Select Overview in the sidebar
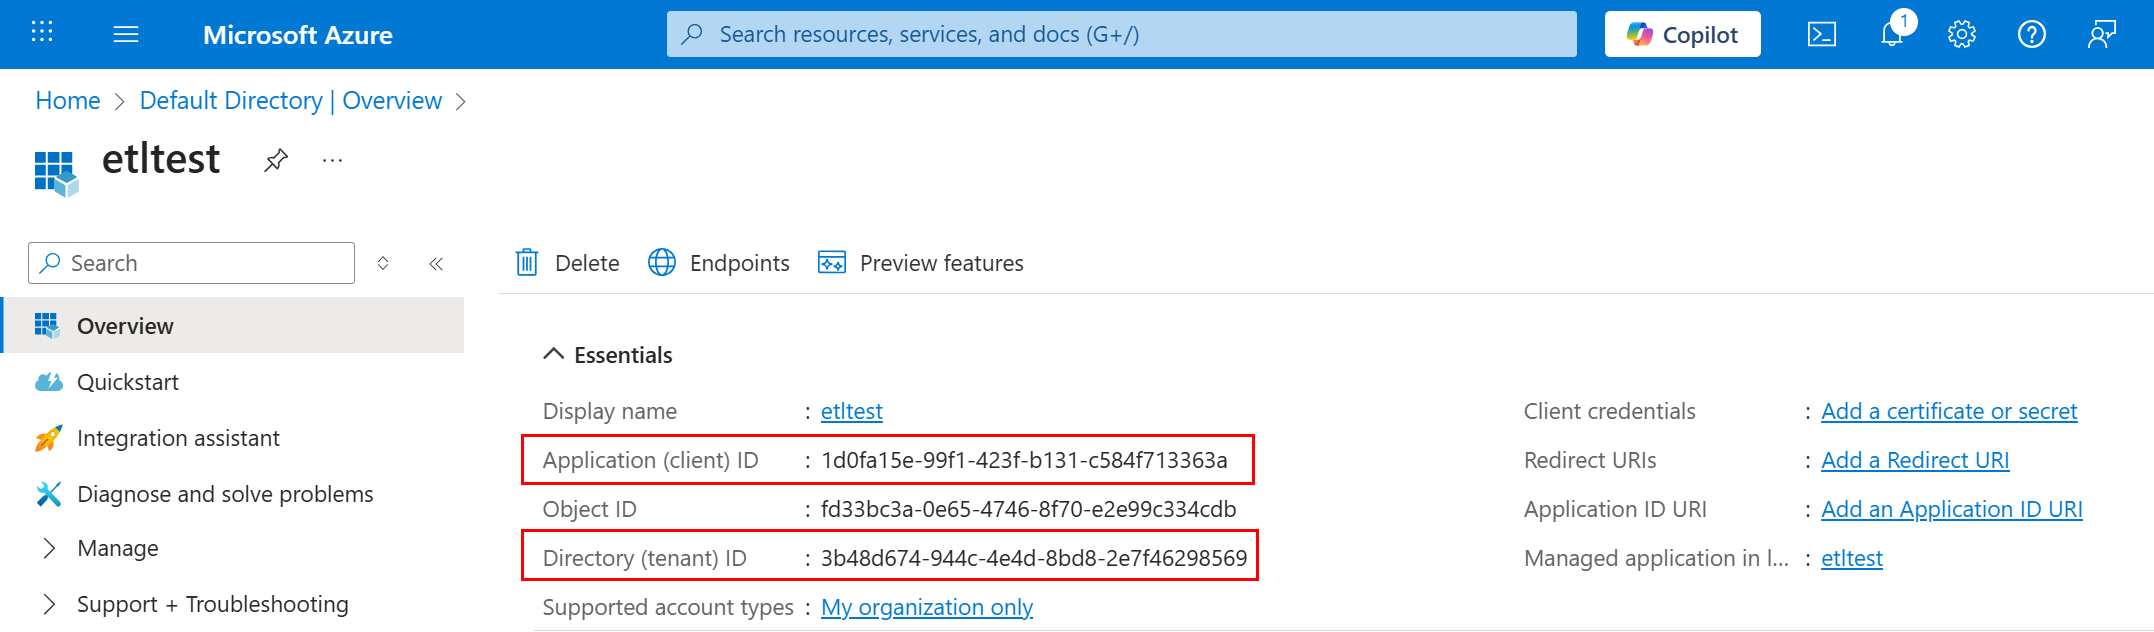Screen dimensions: 2154x632 234,325
